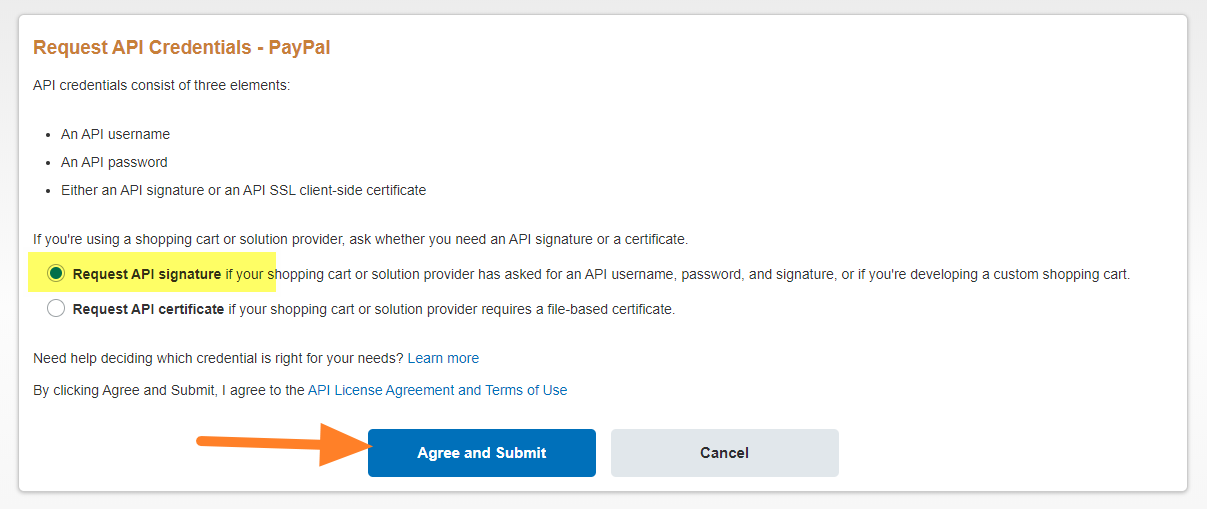Image resolution: width=1207 pixels, height=509 pixels.
Task: Cancel the API credentials request
Action: pyautogui.click(x=724, y=453)
